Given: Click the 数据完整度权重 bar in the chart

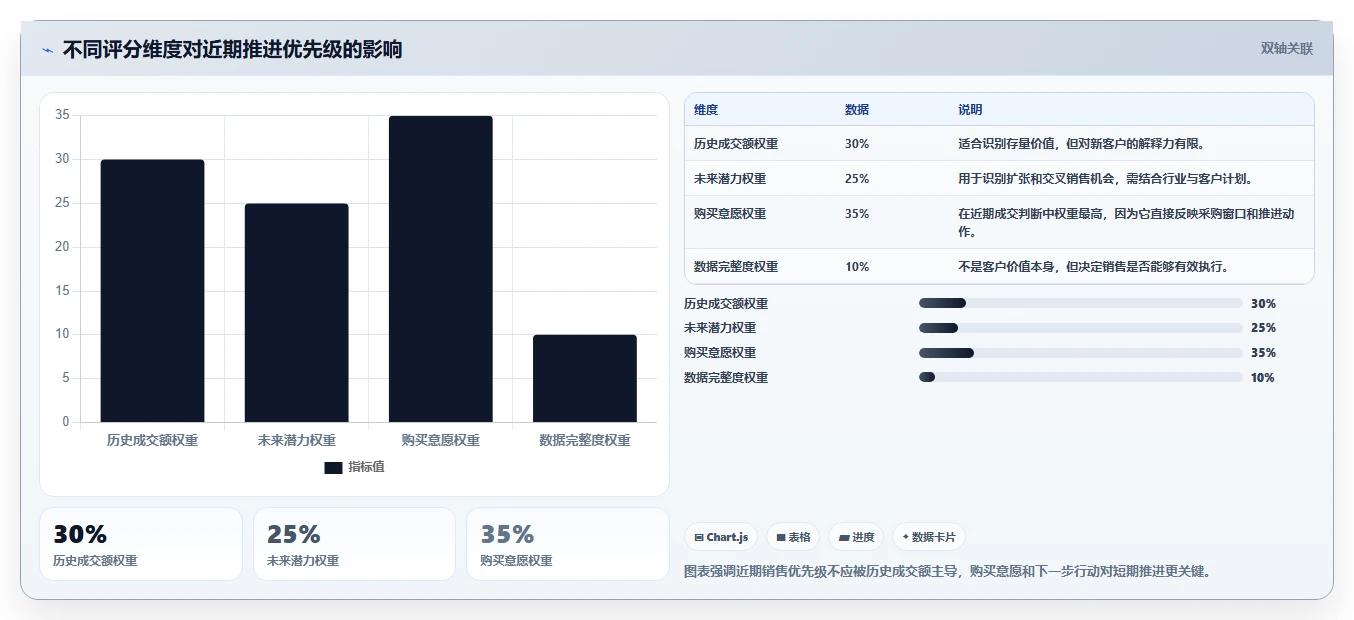Looking at the screenshot, I should (x=584, y=378).
